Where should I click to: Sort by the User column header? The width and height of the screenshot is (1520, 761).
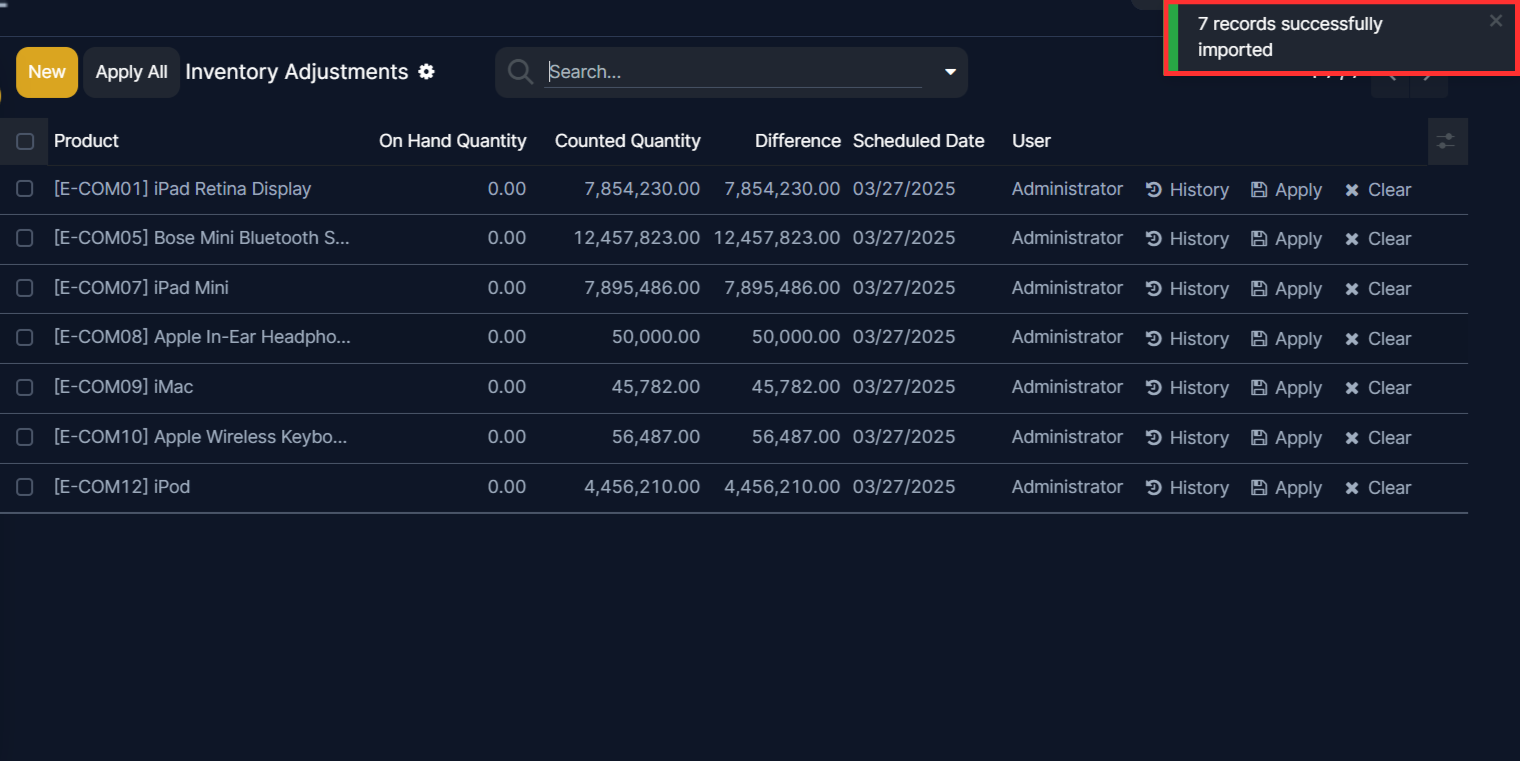1031,141
